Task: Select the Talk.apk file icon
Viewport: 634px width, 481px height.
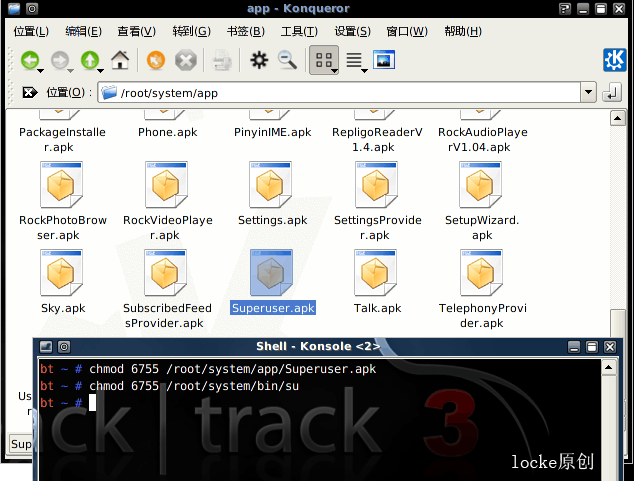Action: 376,273
